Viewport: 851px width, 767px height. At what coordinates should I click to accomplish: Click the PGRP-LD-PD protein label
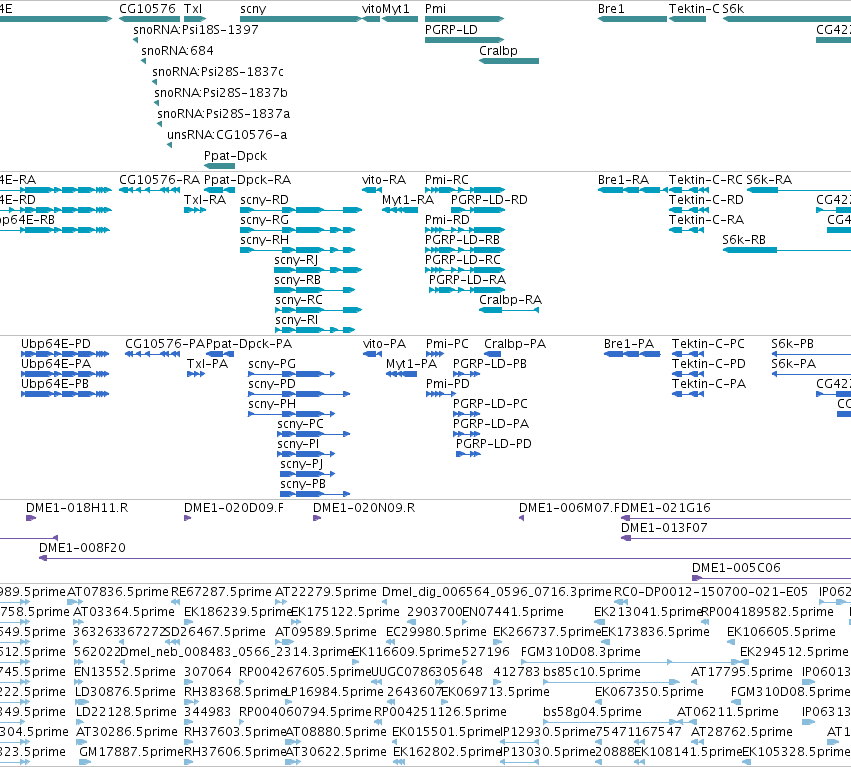point(494,444)
